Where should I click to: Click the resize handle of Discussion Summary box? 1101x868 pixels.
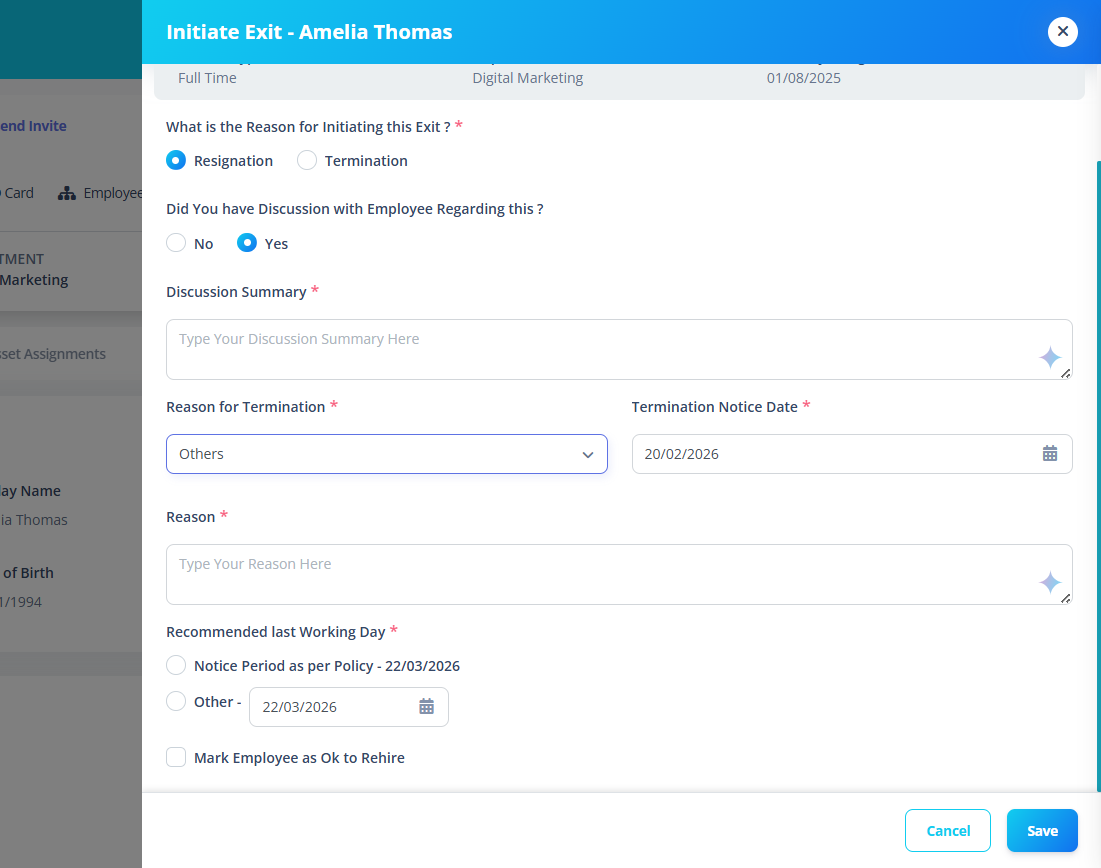point(1066,374)
